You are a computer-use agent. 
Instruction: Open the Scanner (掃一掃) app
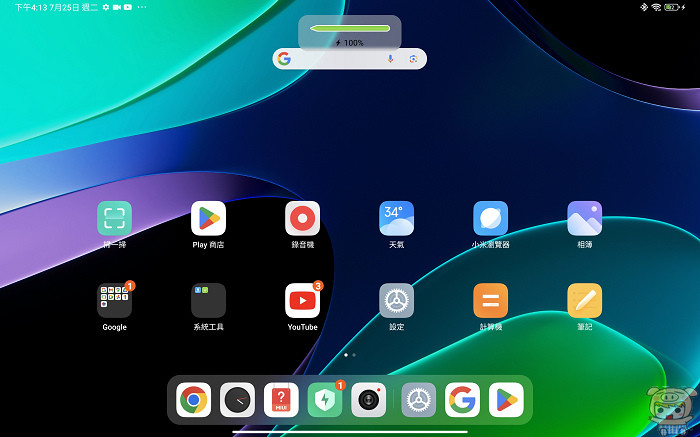point(114,218)
